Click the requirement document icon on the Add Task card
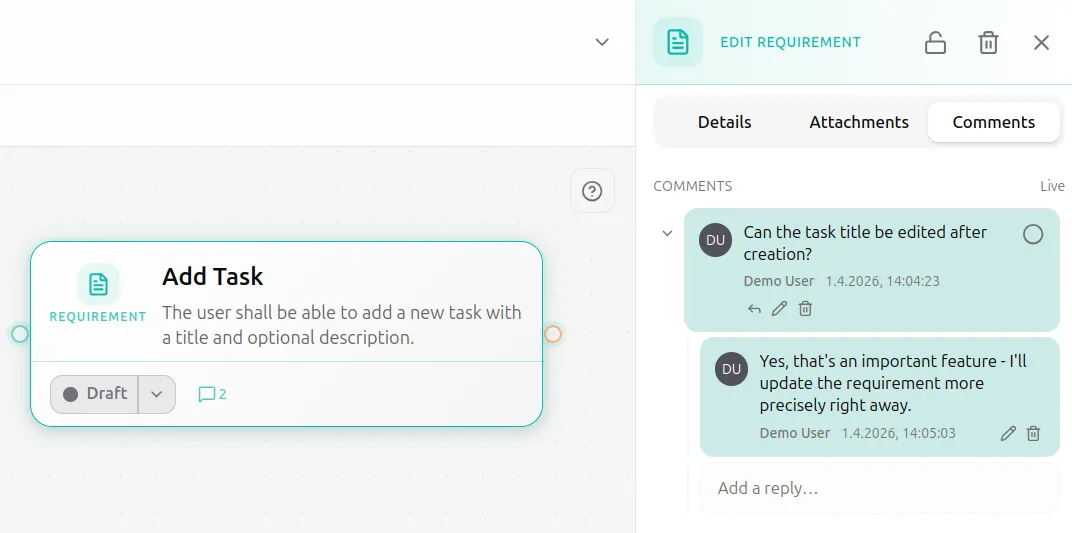The image size is (1072, 533). tap(98, 284)
